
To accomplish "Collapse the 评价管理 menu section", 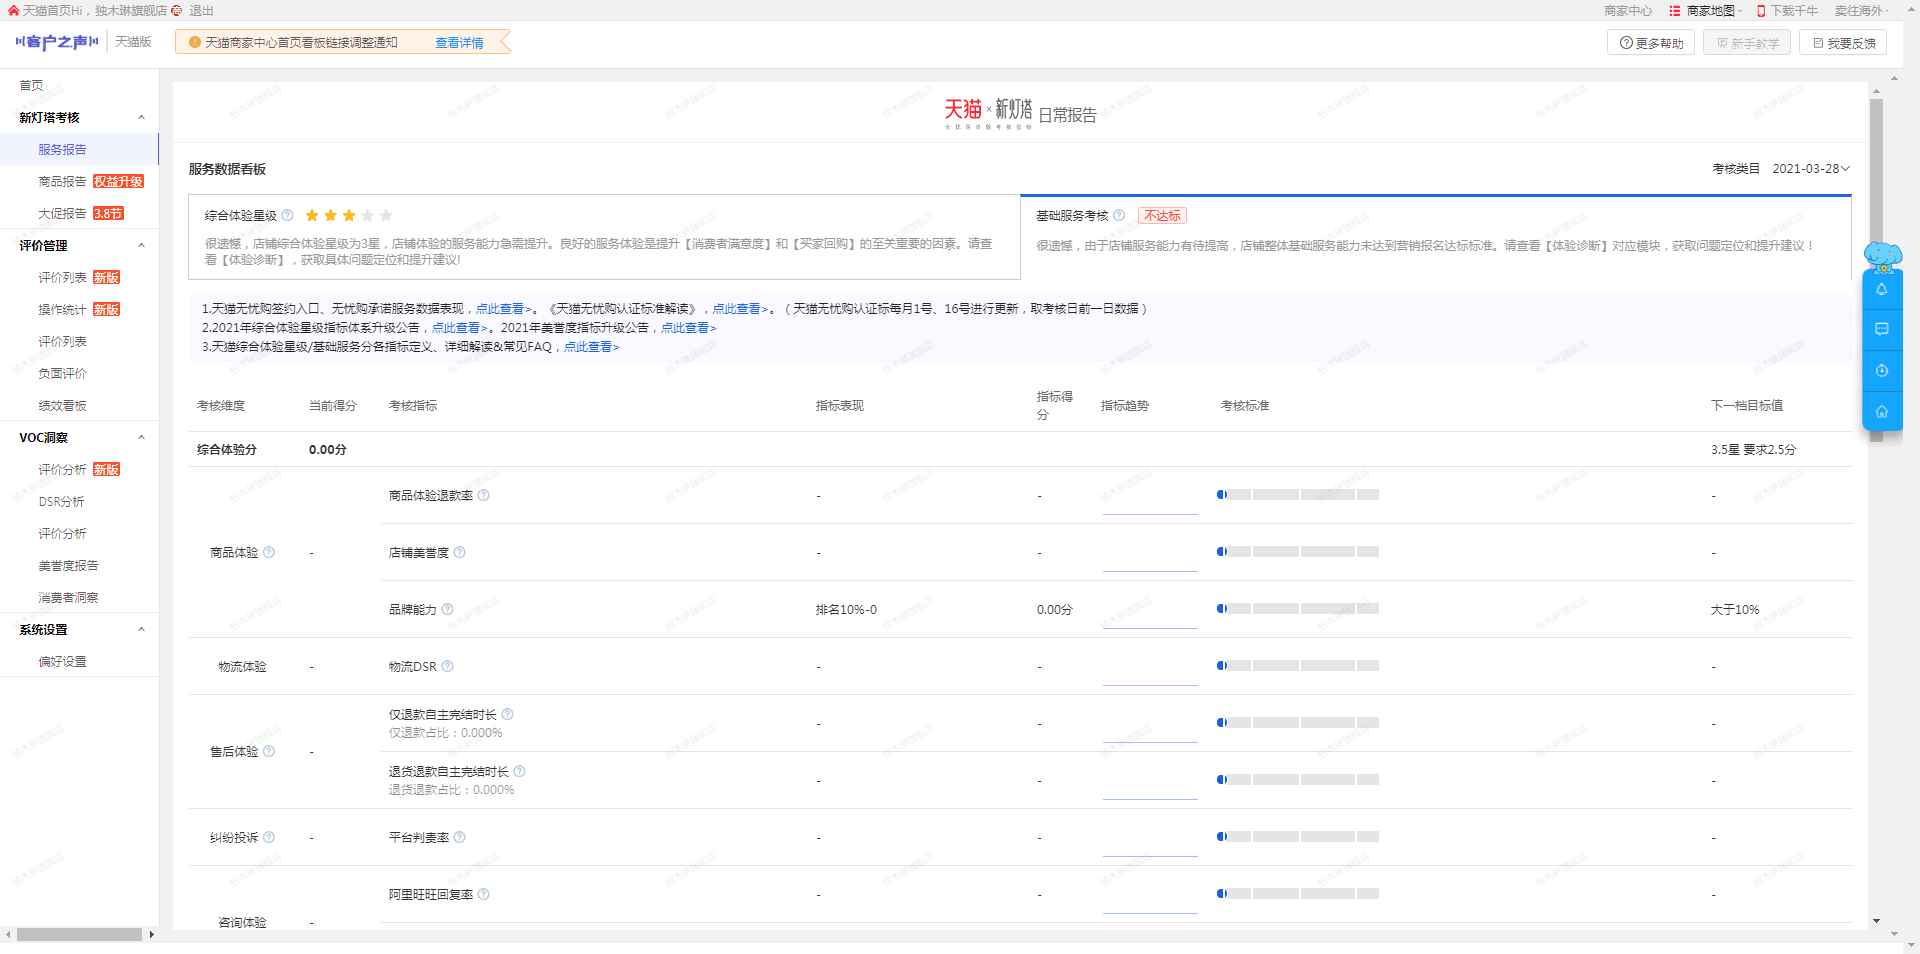I will point(141,245).
